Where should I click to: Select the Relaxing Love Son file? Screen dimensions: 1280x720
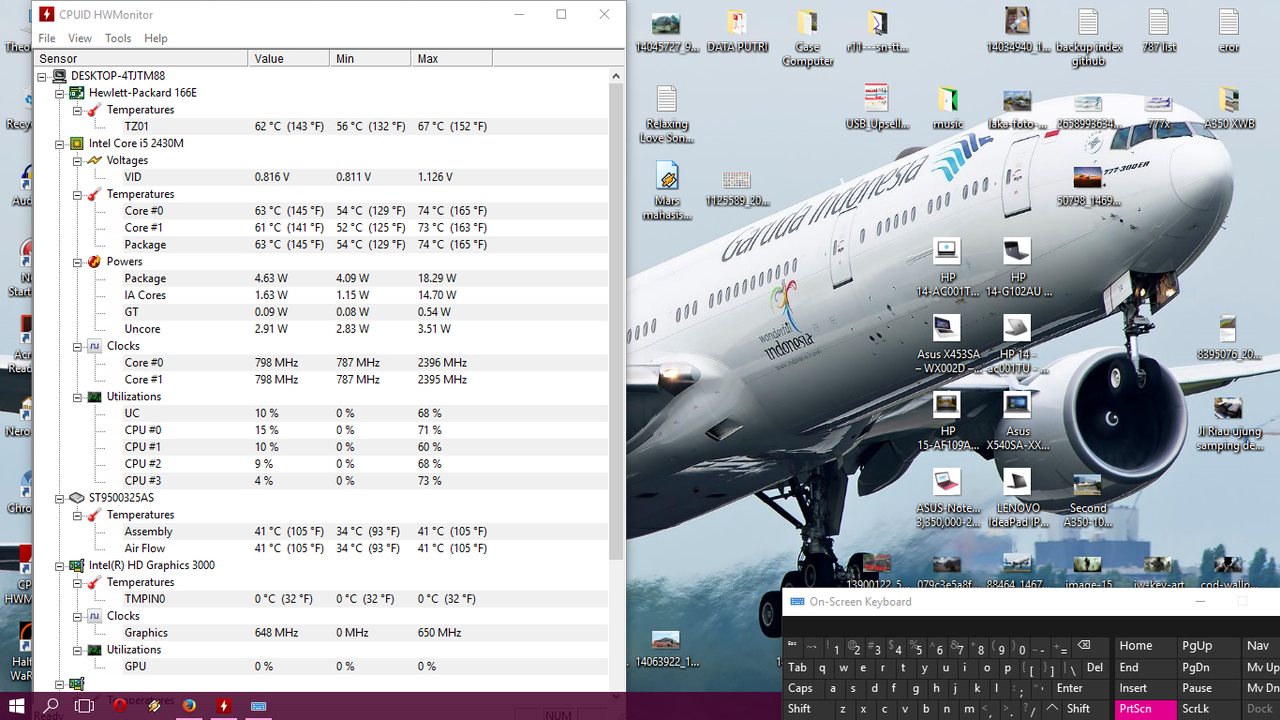click(667, 115)
